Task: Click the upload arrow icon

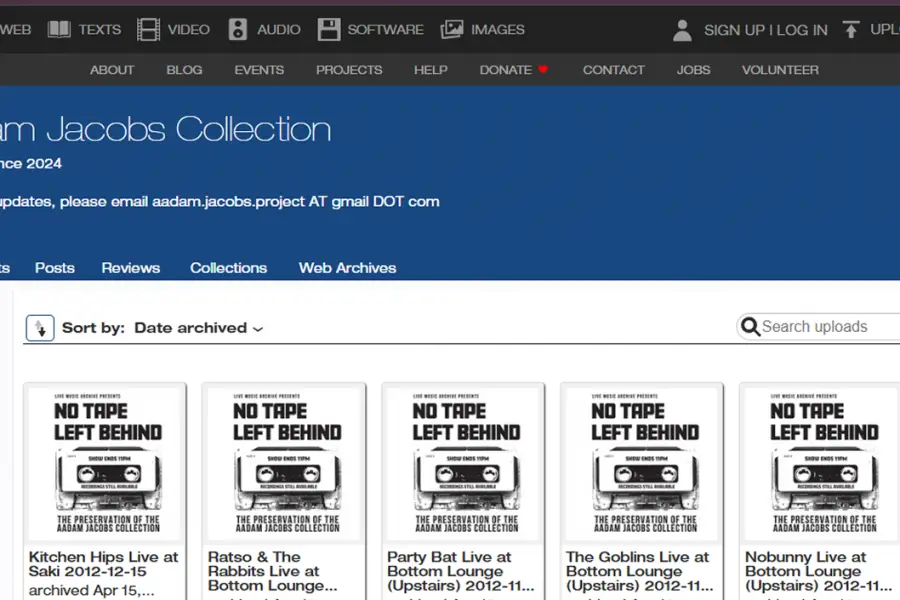Action: point(851,29)
